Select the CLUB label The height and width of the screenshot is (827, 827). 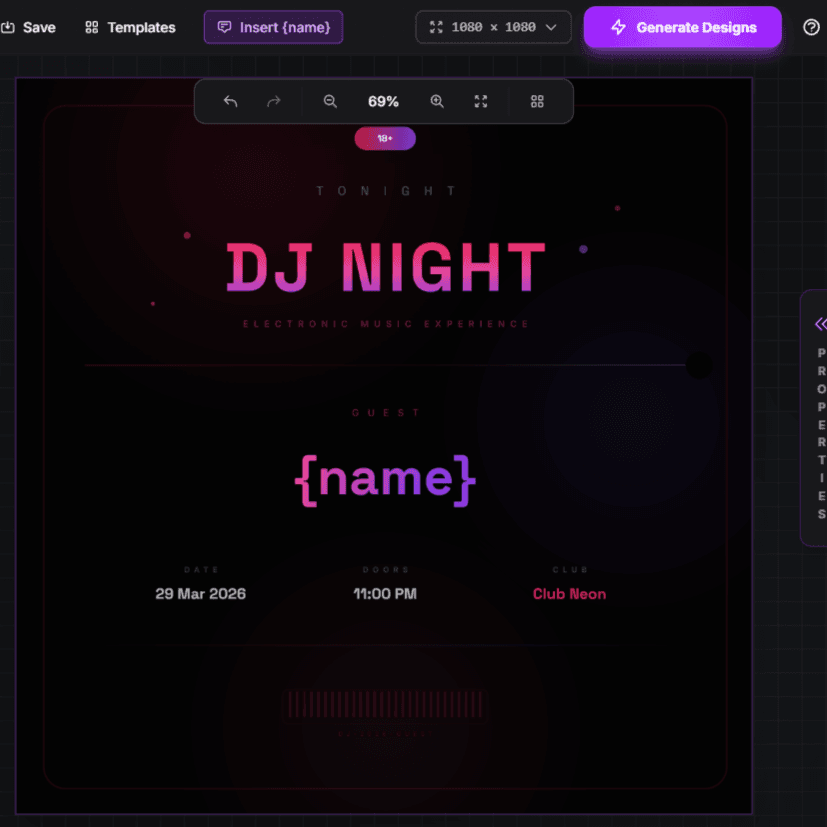click(x=570, y=570)
